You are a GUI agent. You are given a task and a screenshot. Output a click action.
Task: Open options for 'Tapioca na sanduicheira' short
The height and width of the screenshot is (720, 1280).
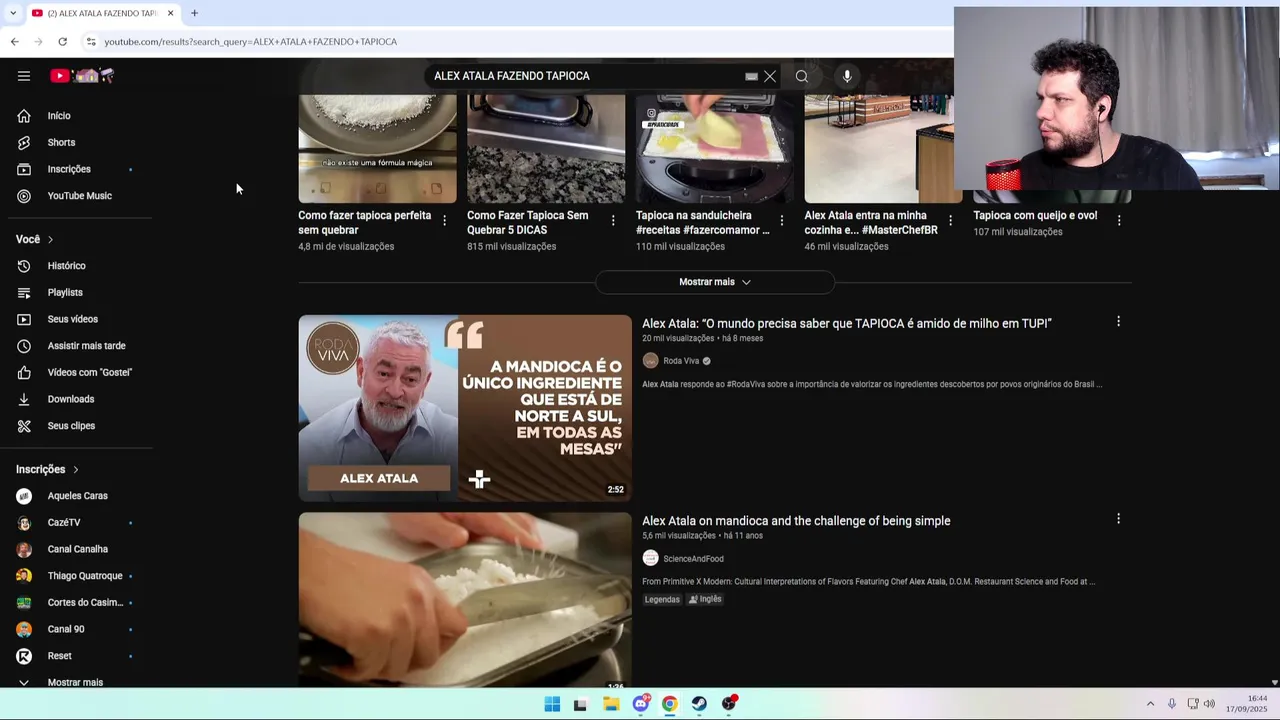tap(782, 221)
